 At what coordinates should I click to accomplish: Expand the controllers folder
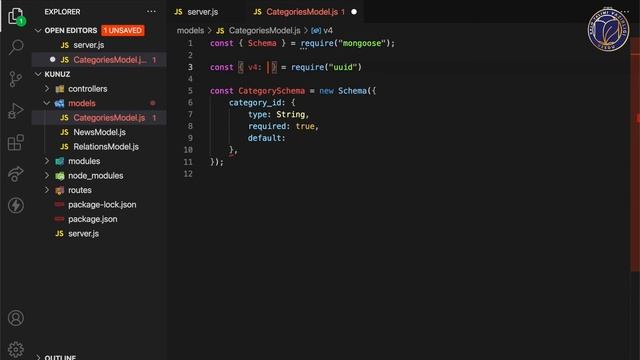coord(47,89)
